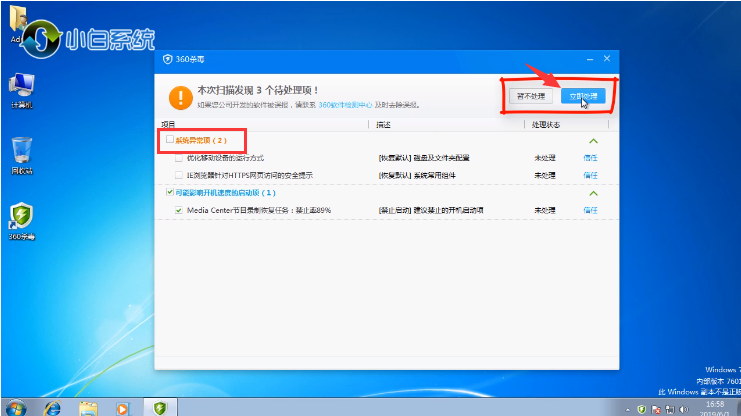Click the 处理状态 column header

546,125
